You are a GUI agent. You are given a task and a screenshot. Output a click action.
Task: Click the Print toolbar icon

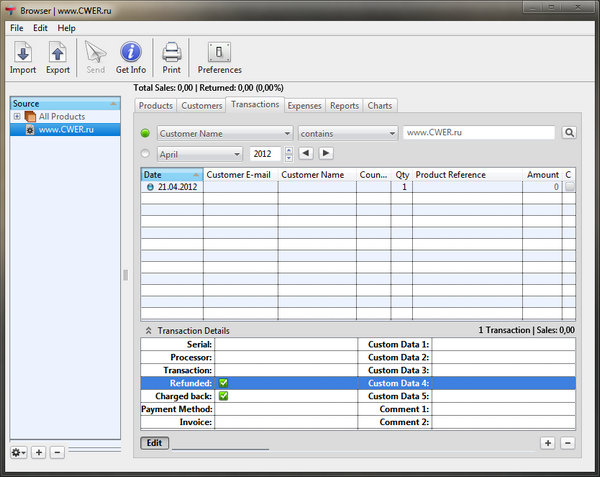(x=171, y=57)
